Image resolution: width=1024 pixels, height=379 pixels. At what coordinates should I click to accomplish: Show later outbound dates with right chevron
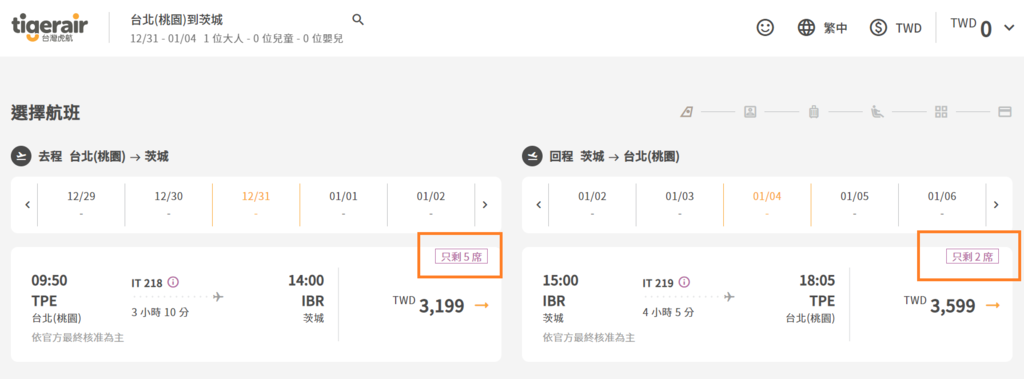coord(485,205)
